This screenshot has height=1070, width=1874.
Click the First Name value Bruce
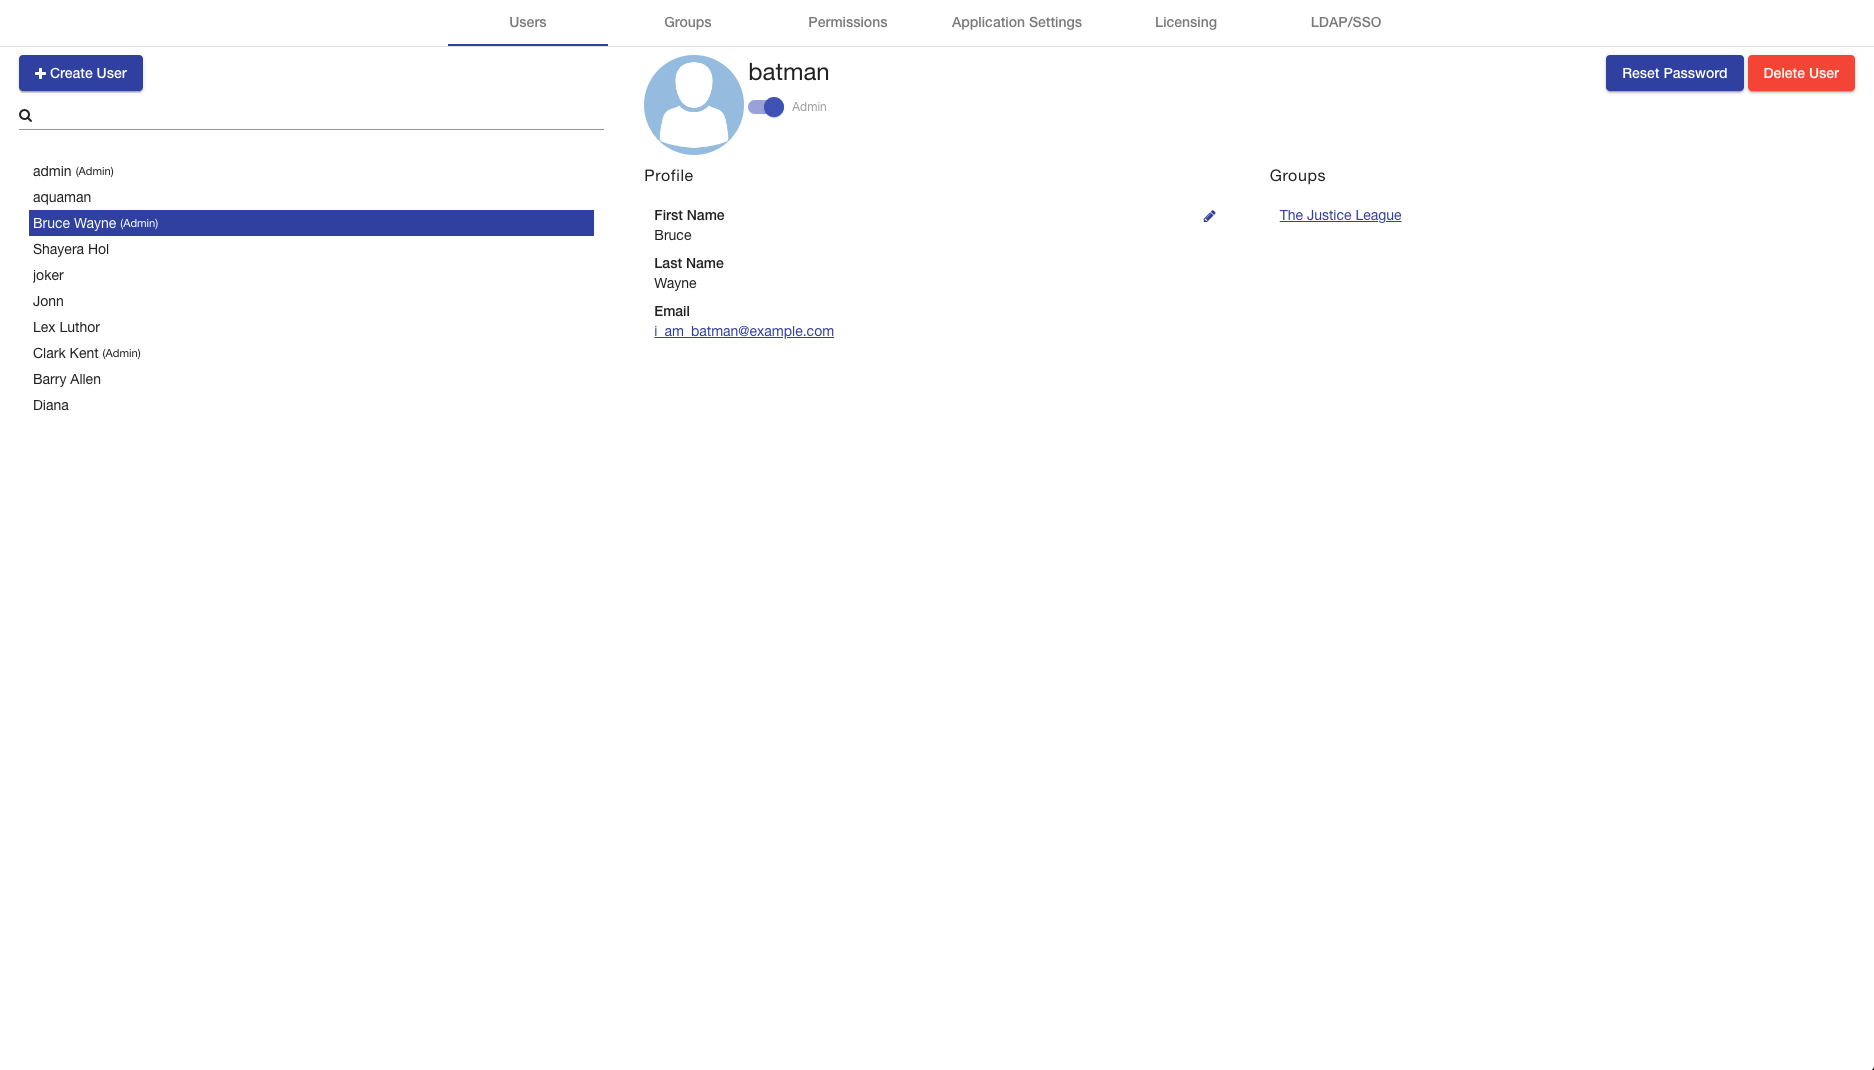click(x=673, y=235)
